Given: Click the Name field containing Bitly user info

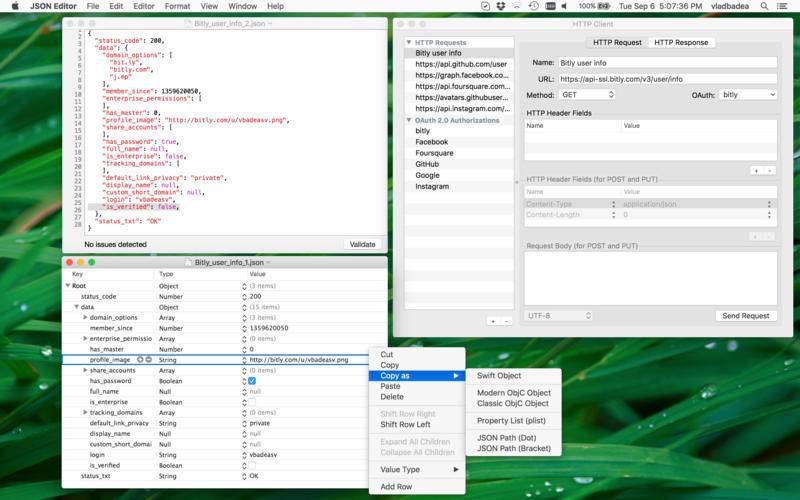Looking at the screenshot, I should pos(667,63).
